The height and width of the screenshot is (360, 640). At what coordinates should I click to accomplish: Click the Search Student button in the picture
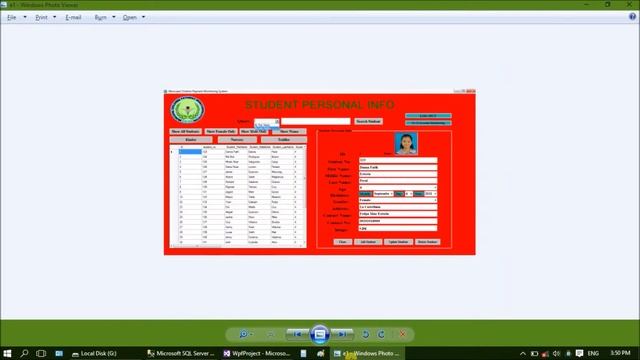coord(368,121)
